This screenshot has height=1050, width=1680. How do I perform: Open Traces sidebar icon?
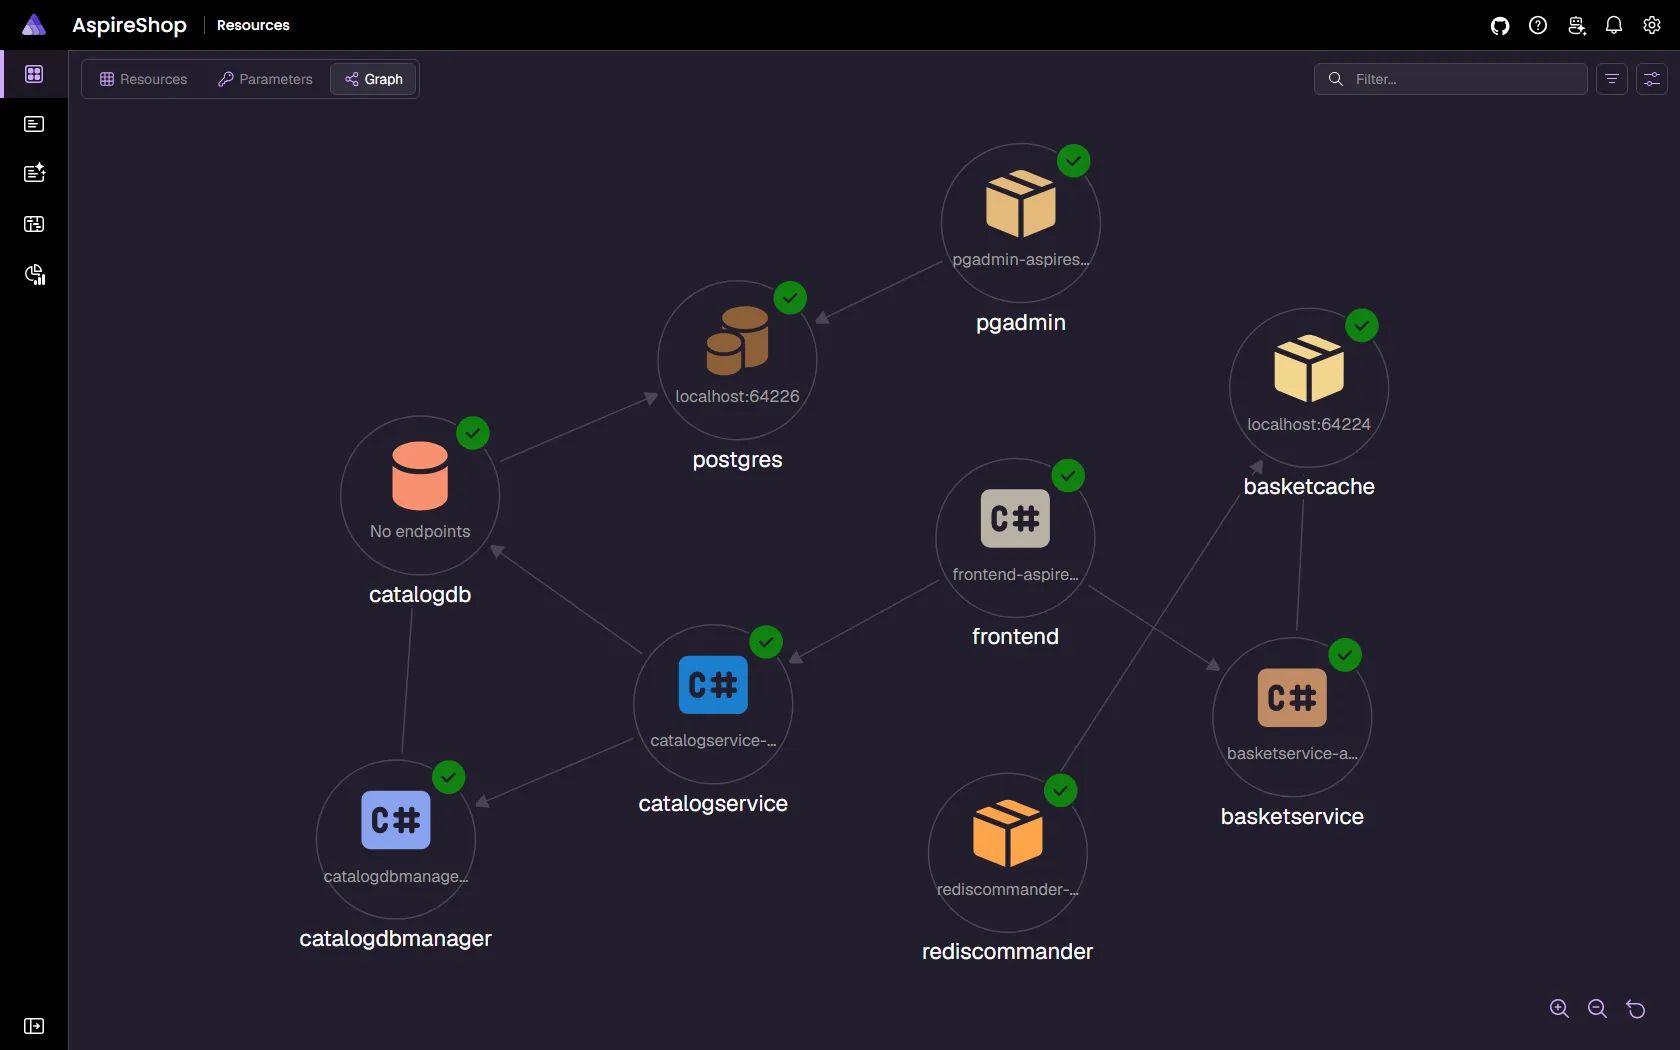pyautogui.click(x=34, y=224)
